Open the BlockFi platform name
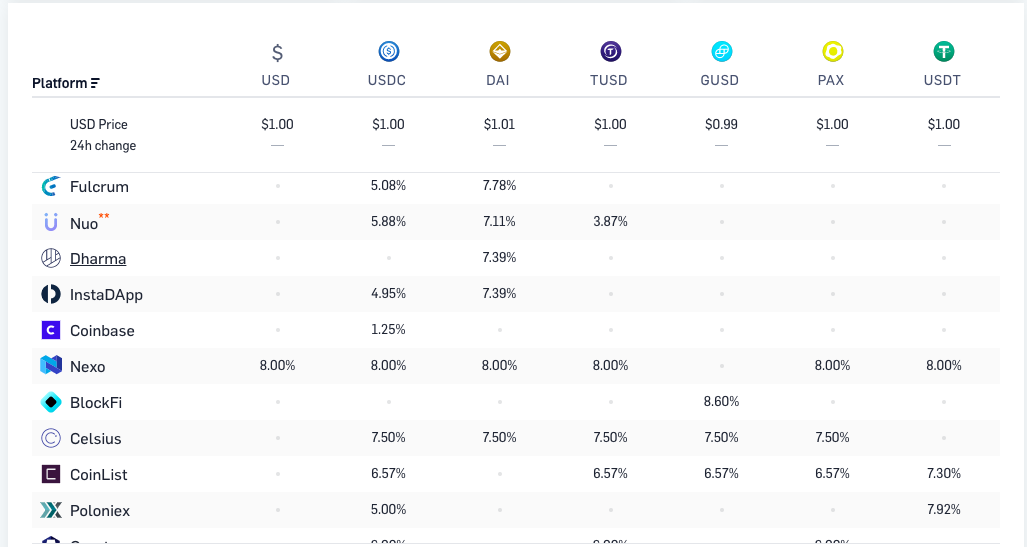Image resolution: width=1027 pixels, height=547 pixels. pos(96,403)
